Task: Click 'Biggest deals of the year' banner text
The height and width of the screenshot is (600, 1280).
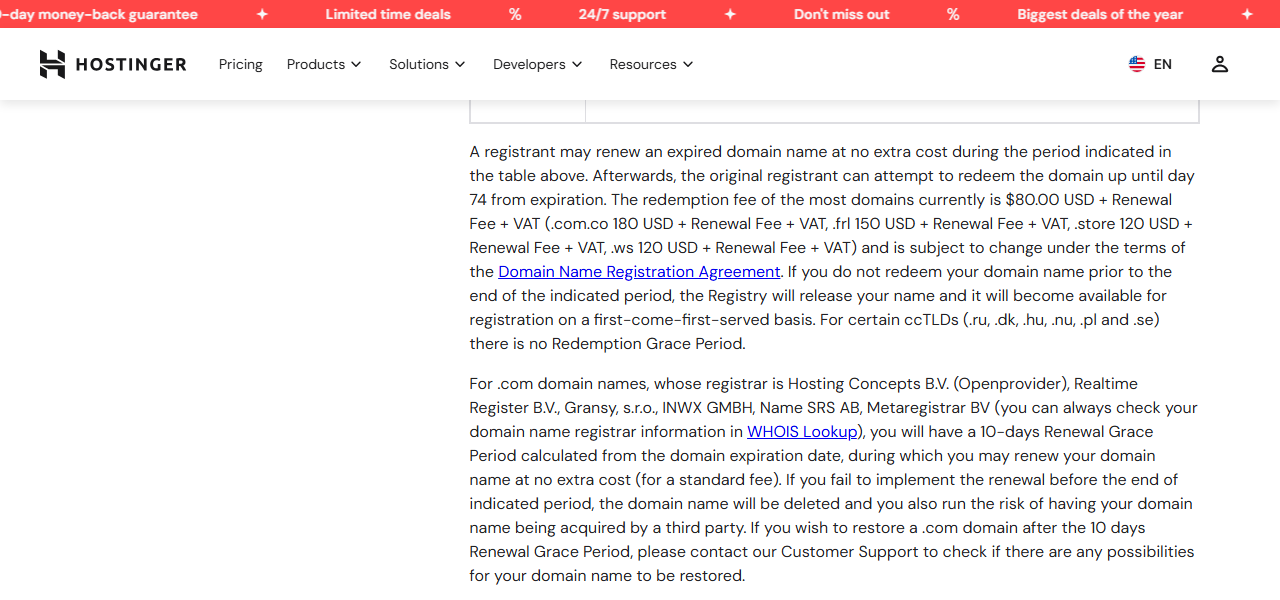Action: 1100,14
